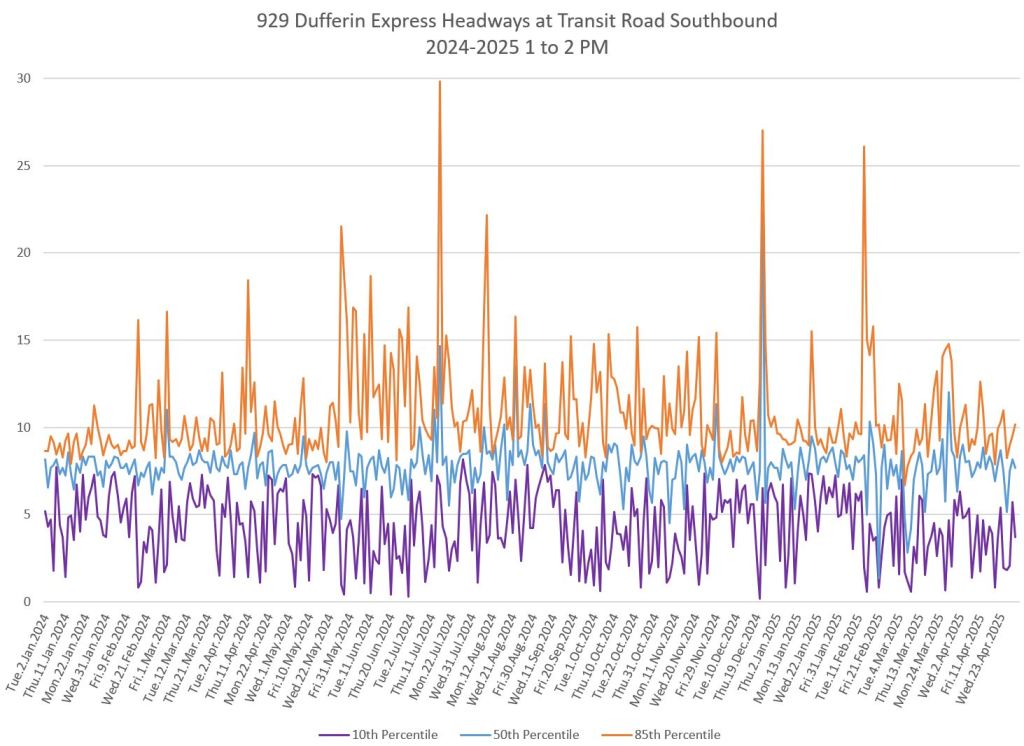Click the y-axis label 15
This screenshot has width=1024, height=746.
tap(23, 340)
